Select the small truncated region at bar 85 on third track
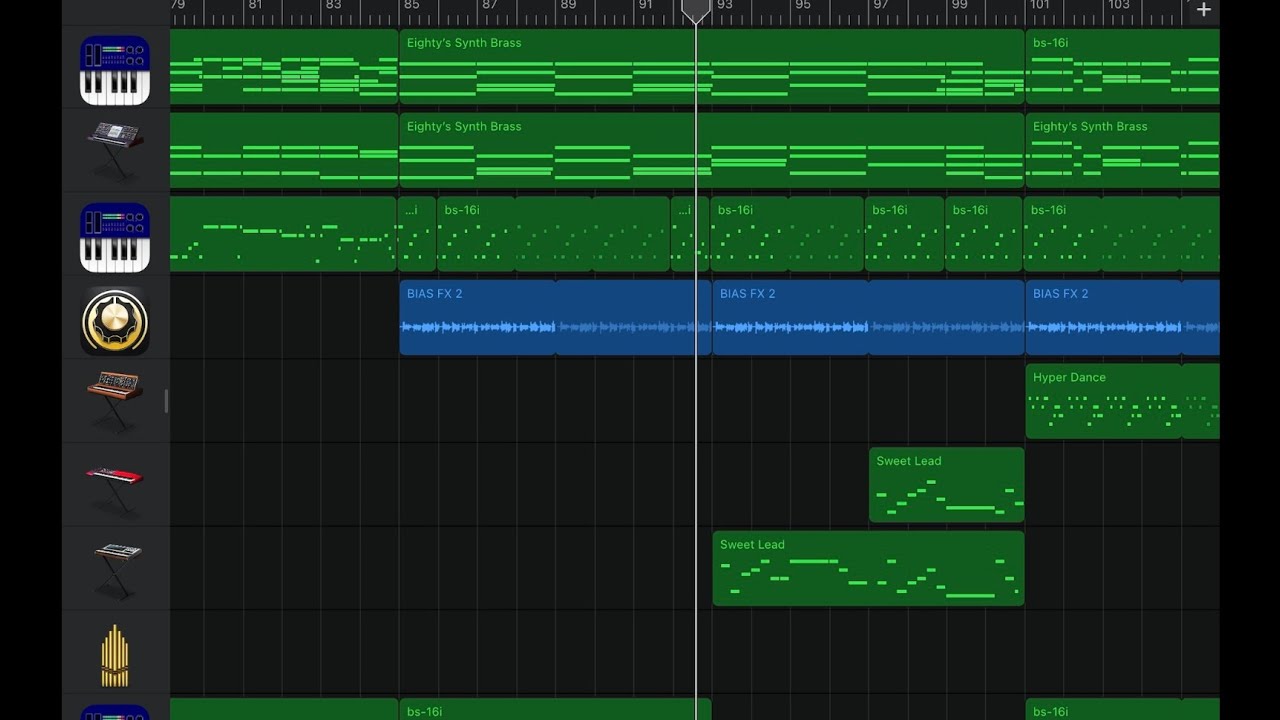Viewport: 1280px width, 720px height. pos(417,234)
